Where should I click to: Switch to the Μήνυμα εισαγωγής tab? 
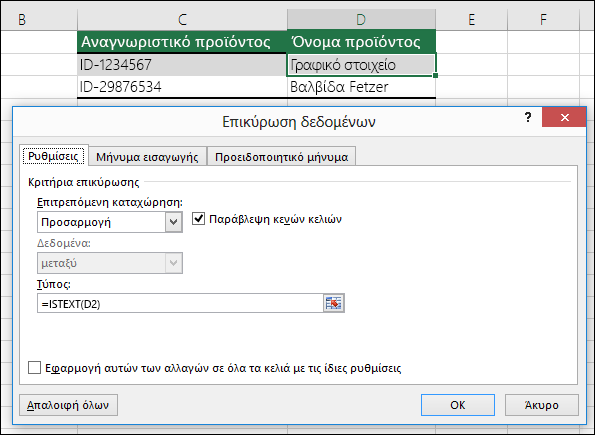[x=147, y=156]
